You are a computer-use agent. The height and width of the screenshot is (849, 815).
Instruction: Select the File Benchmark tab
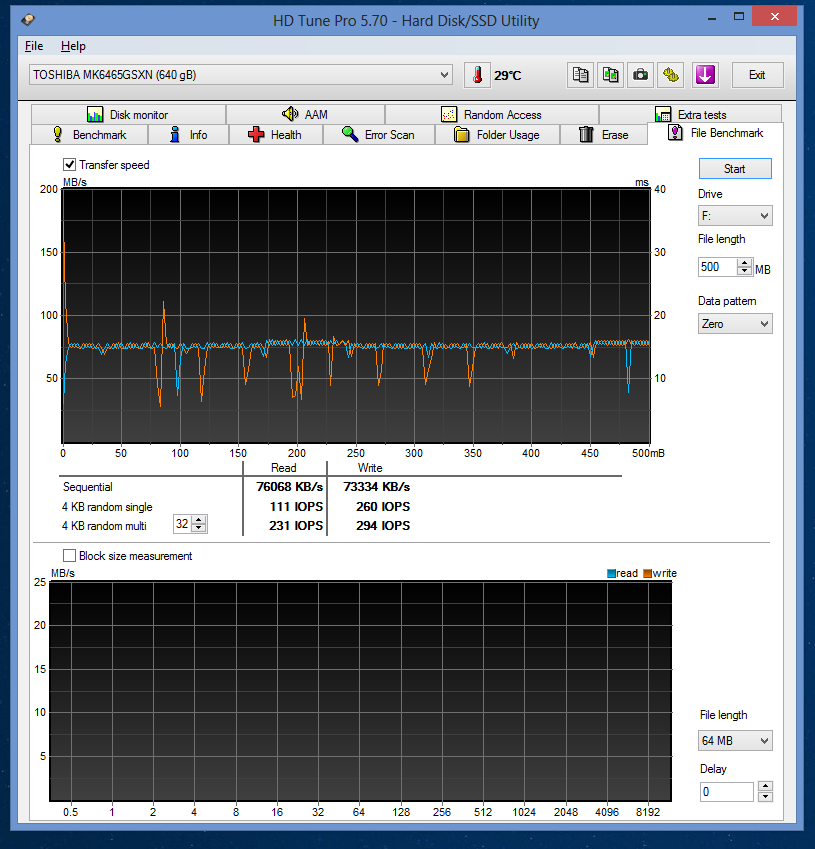tap(715, 133)
